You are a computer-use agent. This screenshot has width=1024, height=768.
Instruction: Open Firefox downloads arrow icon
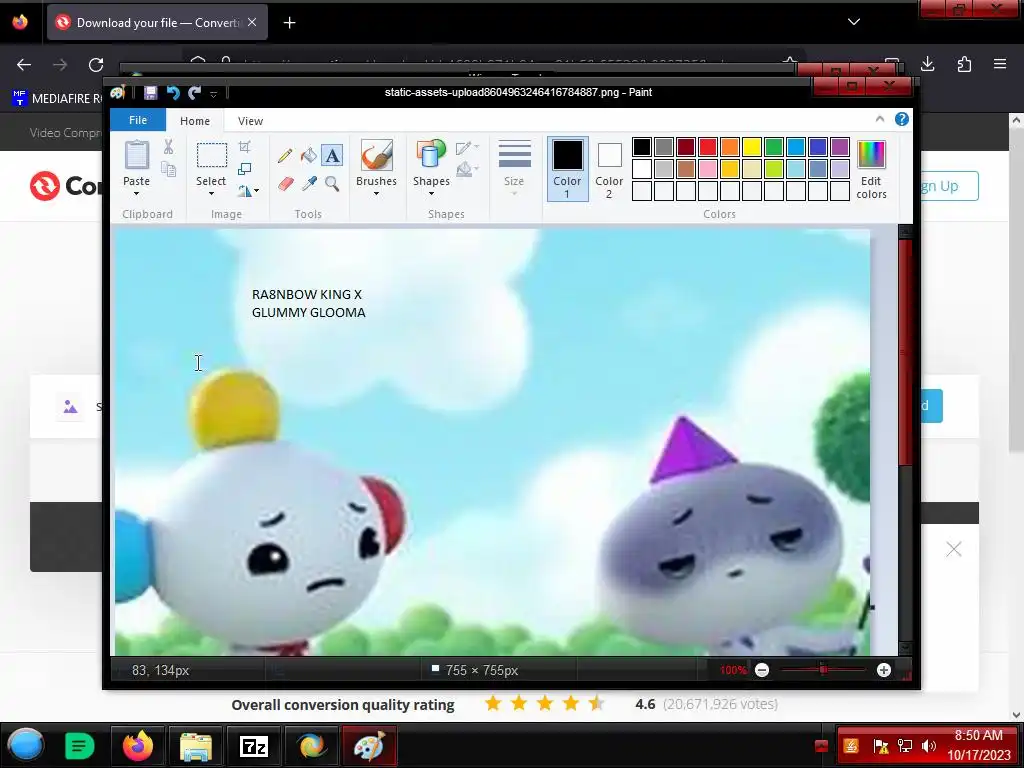click(x=927, y=64)
